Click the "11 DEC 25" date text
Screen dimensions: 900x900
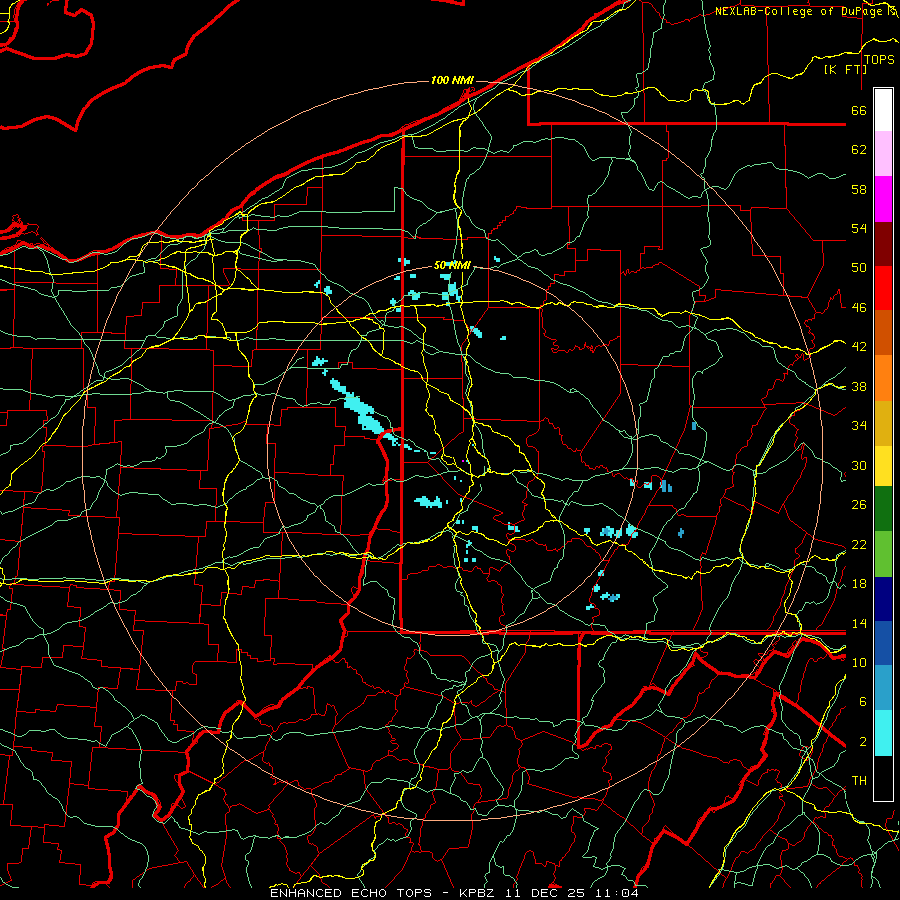click(545, 893)
